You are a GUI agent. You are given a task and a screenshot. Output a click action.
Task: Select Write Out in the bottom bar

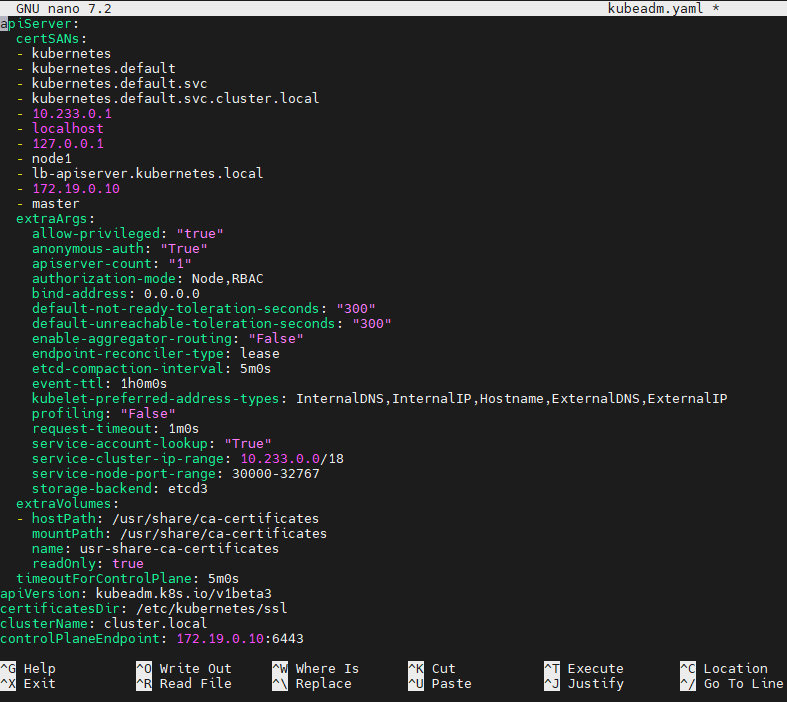point(183,668)
